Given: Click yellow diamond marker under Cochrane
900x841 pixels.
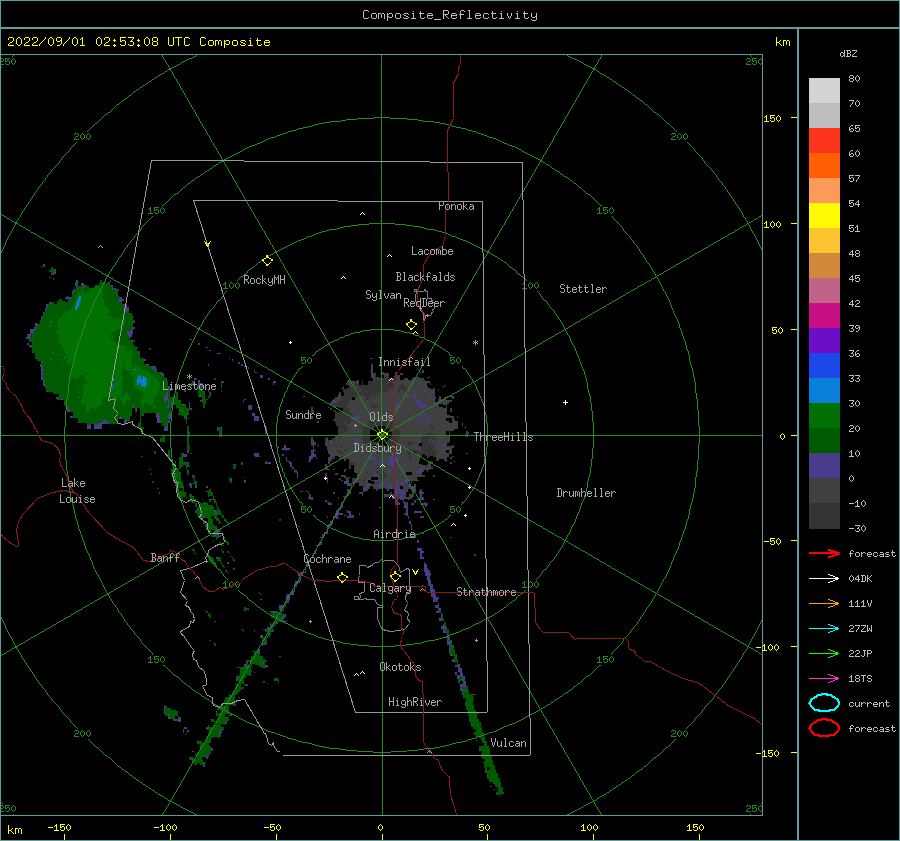Looking at the screenshot, I should pyautogui.click(x=343, y=578).
